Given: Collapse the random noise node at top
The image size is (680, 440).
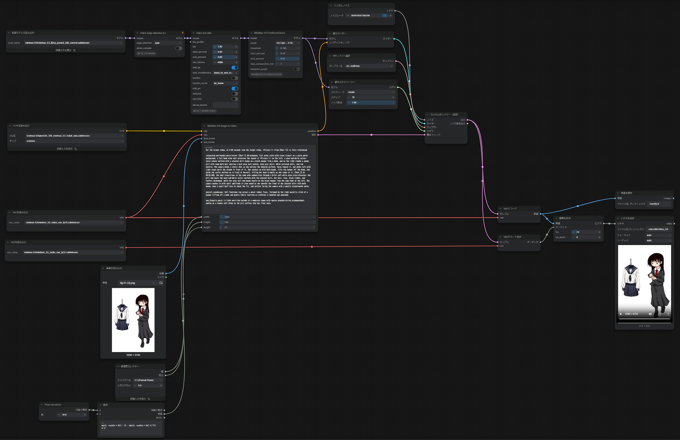Looking at the screenshot, I should click(x=331, y=6).
